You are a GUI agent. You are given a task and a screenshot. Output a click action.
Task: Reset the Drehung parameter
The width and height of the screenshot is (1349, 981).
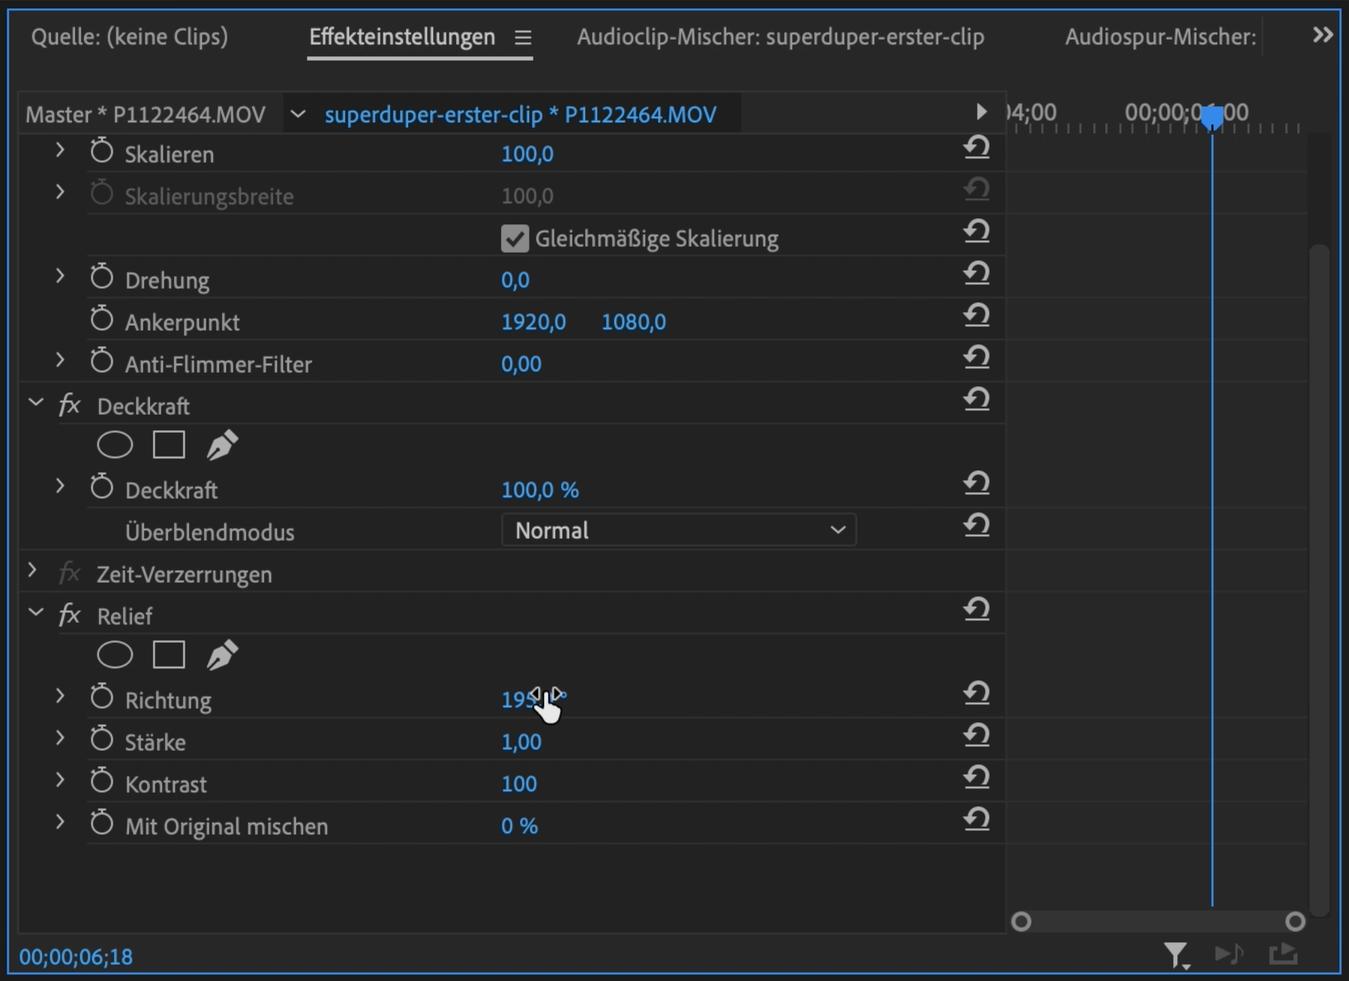[976, 274]
